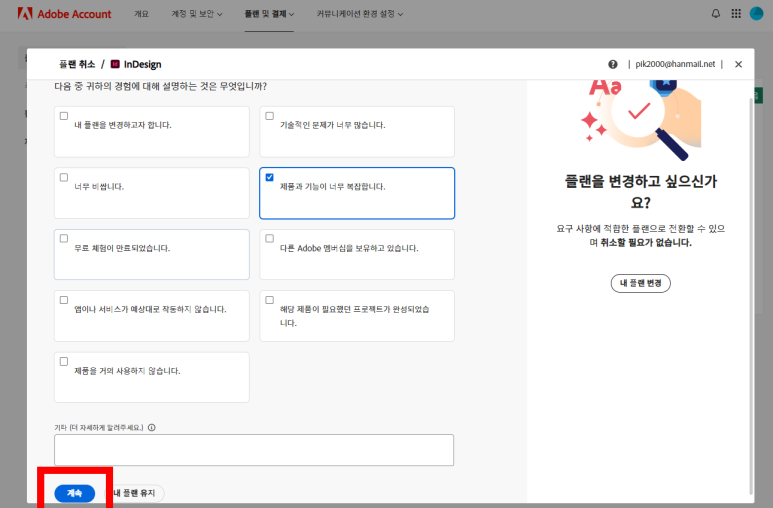Image resolution: width=773 pixels, height=508 pixels.
Task: Check '너무 비쌉니다' checkbox
Action: coord(64,177)
